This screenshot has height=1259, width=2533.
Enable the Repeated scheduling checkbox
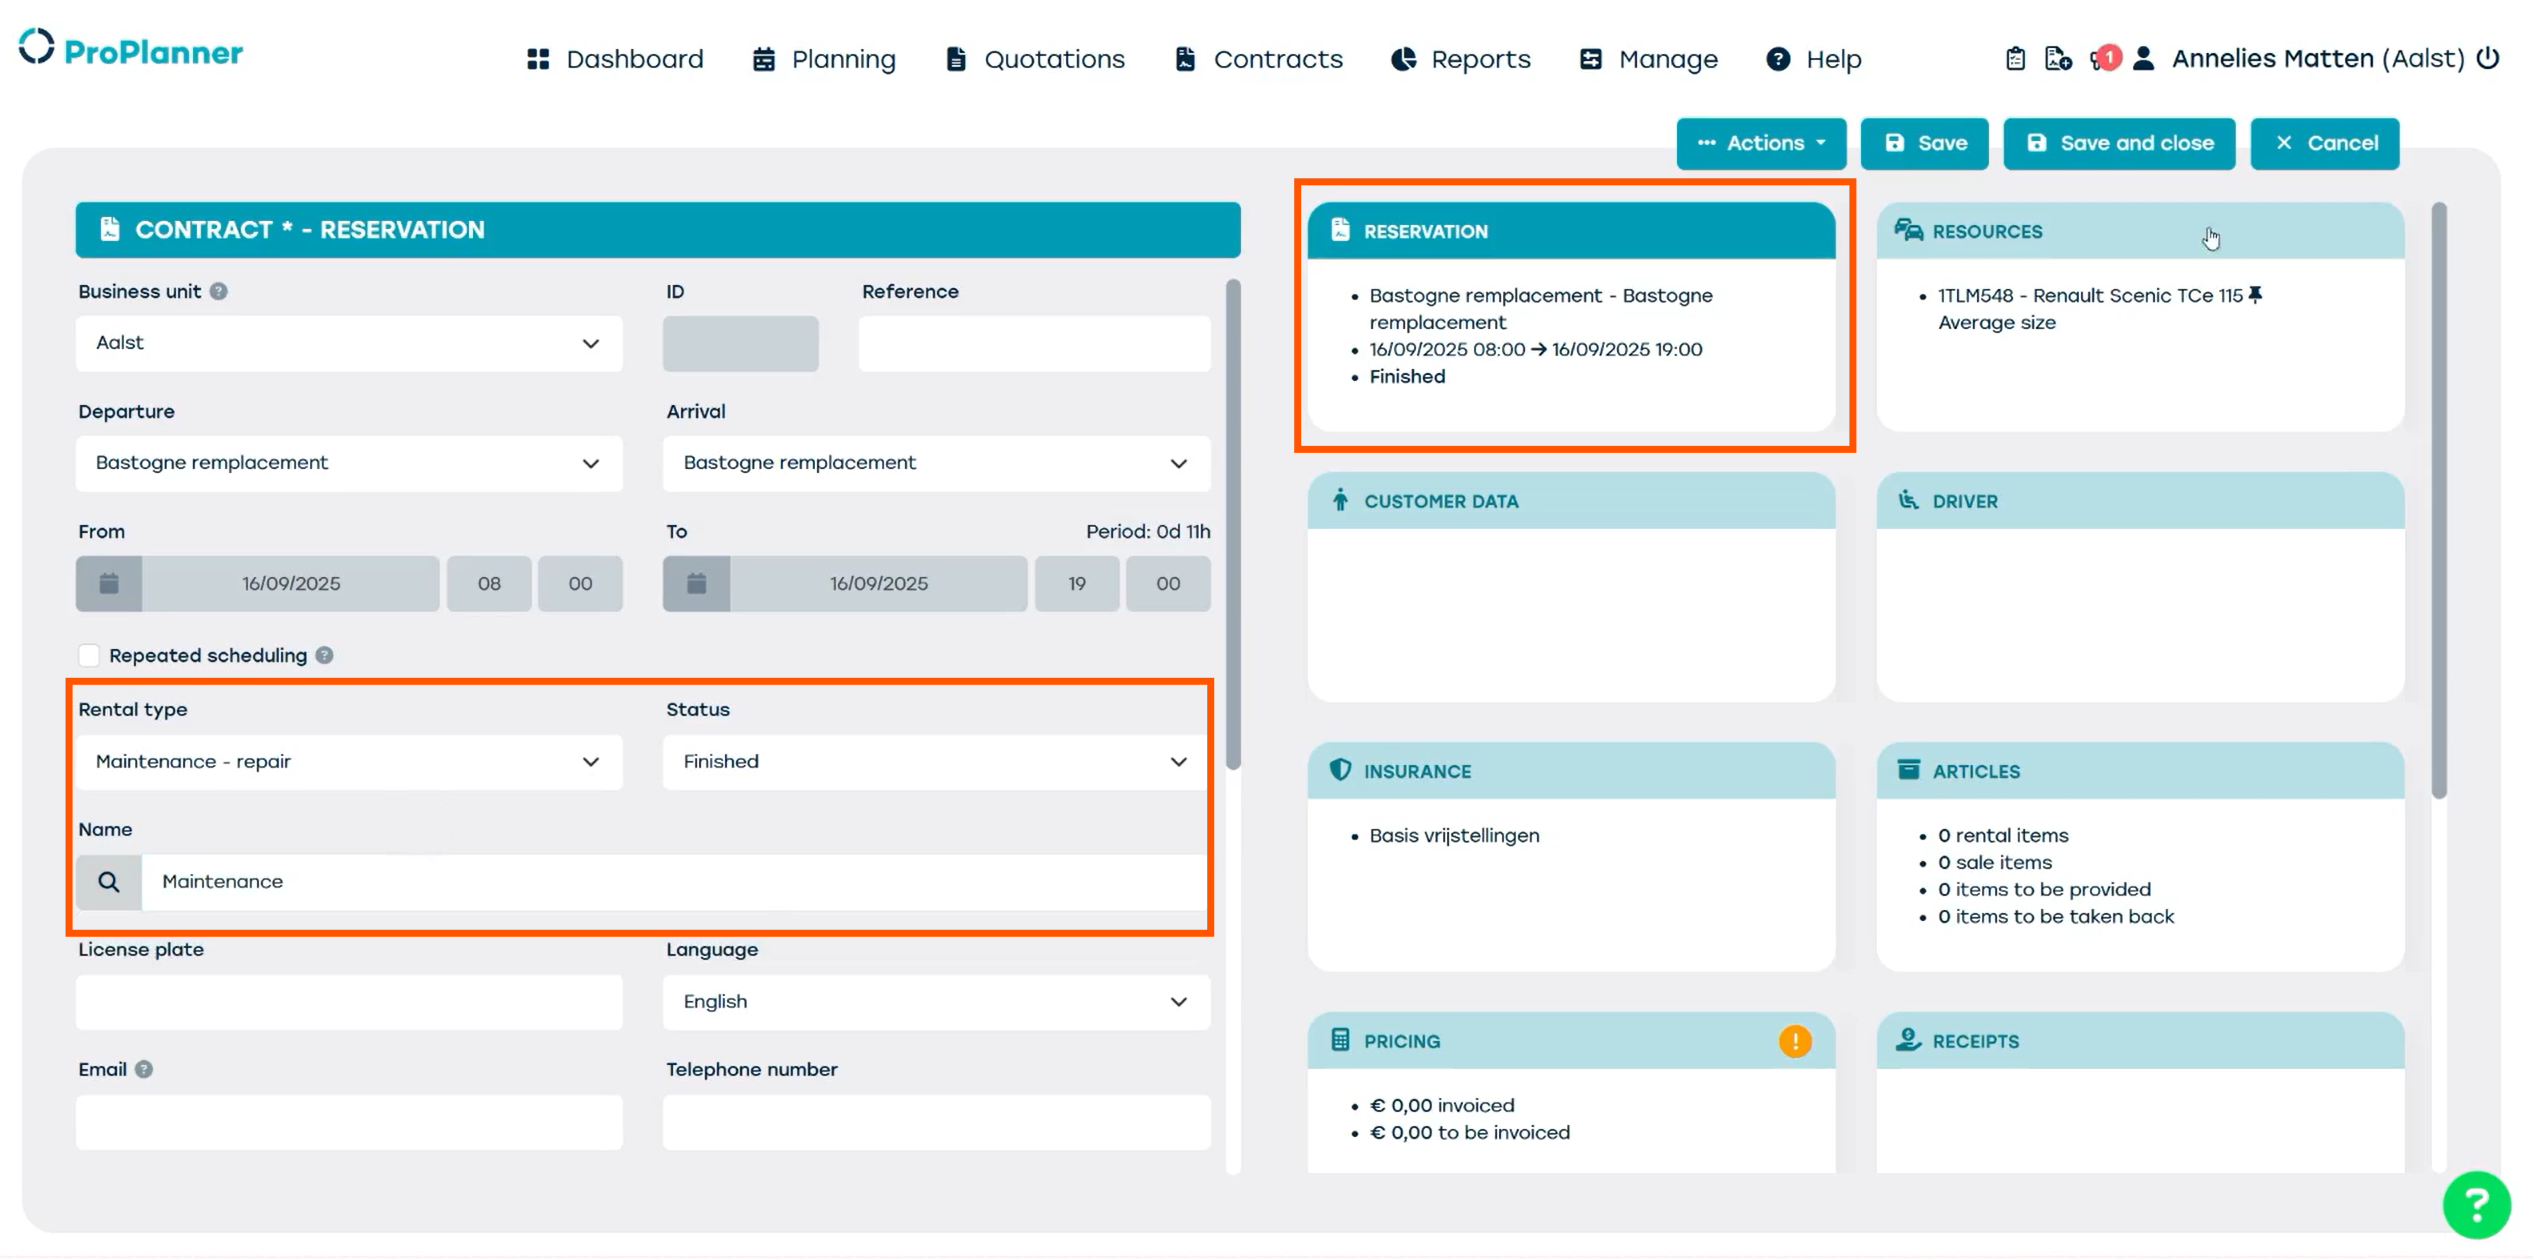pyautogui.click(x=89, y=655)
